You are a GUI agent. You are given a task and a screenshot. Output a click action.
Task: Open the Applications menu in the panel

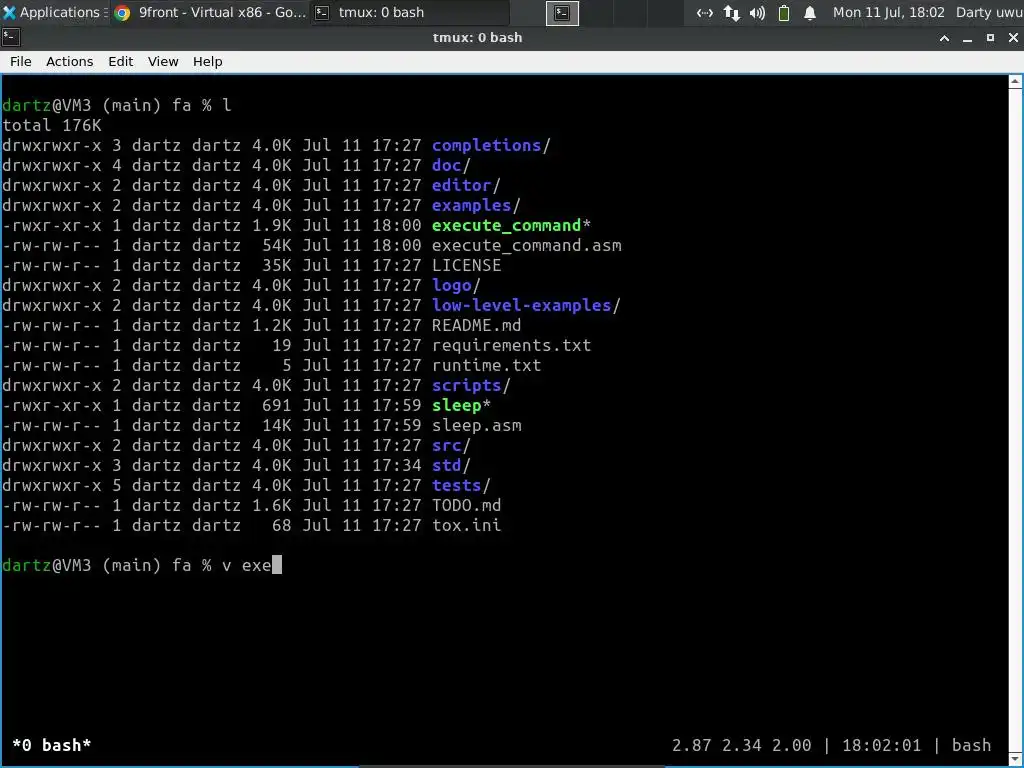pos(54,12)
